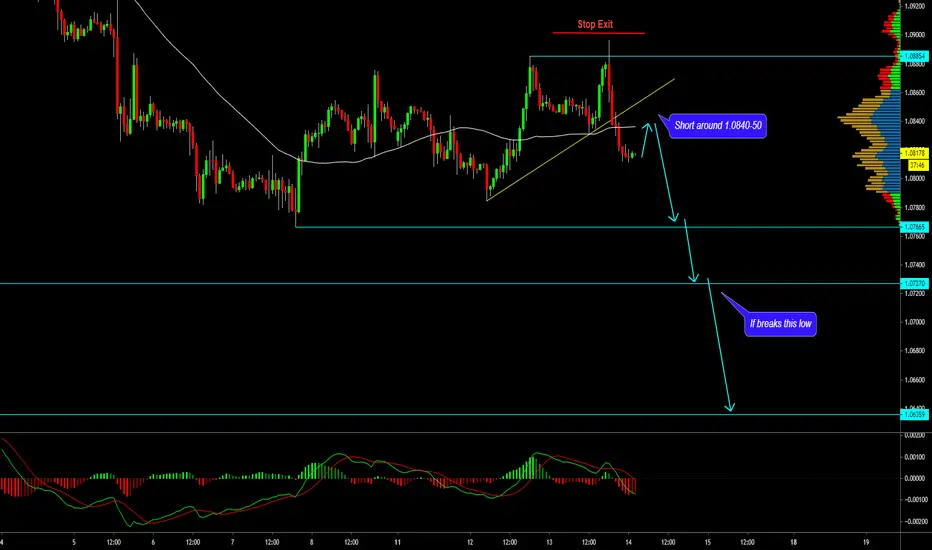Select the cyan 1.07270 price label
Image resolution: width=932 pixels, height=550 pixels.
pos(915,284)
